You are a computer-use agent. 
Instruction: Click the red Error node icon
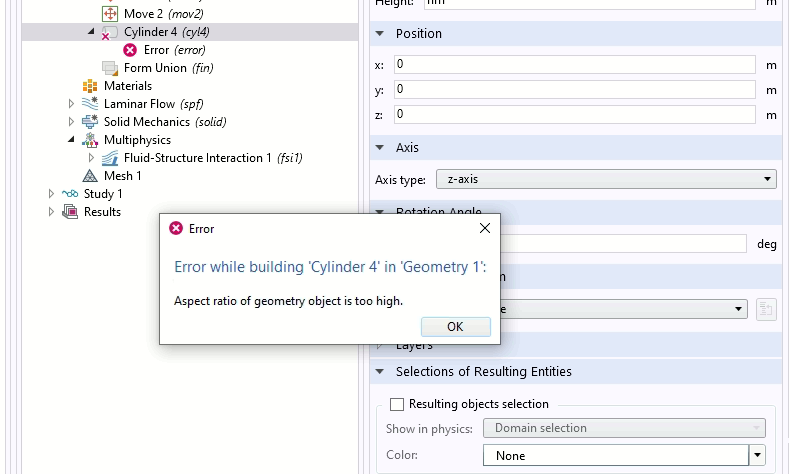click(130, 50)
